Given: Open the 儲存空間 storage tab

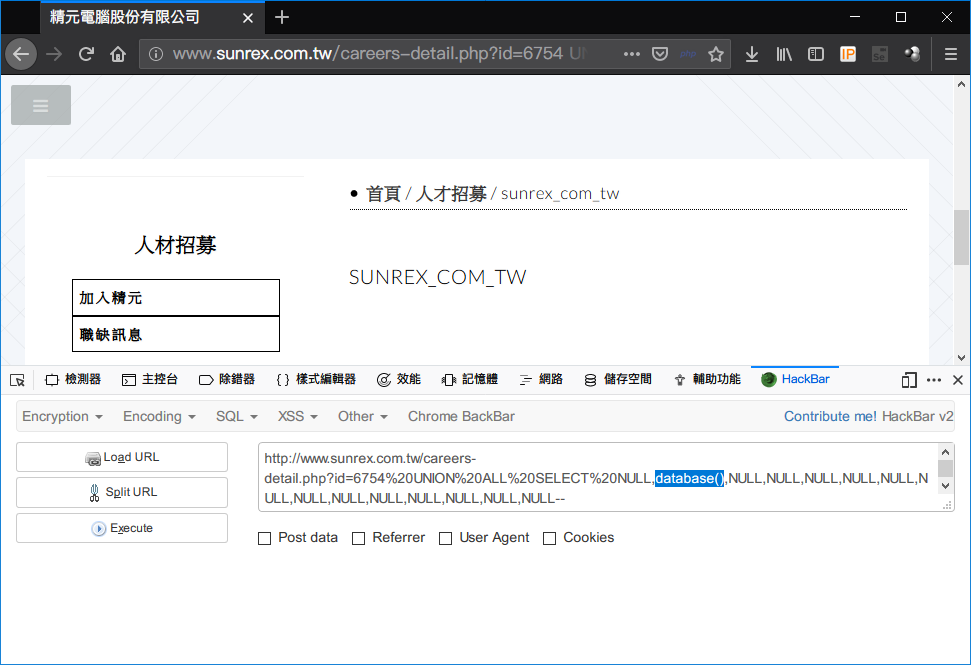Looking at the screenshot, I should click(x=618, y=380).
